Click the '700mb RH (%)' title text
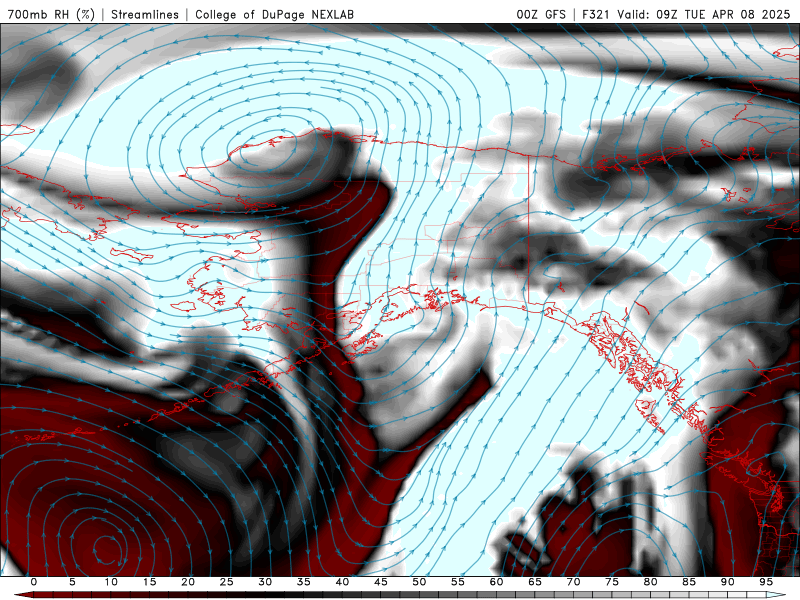800x600 pixels. (x=51, y=14)
